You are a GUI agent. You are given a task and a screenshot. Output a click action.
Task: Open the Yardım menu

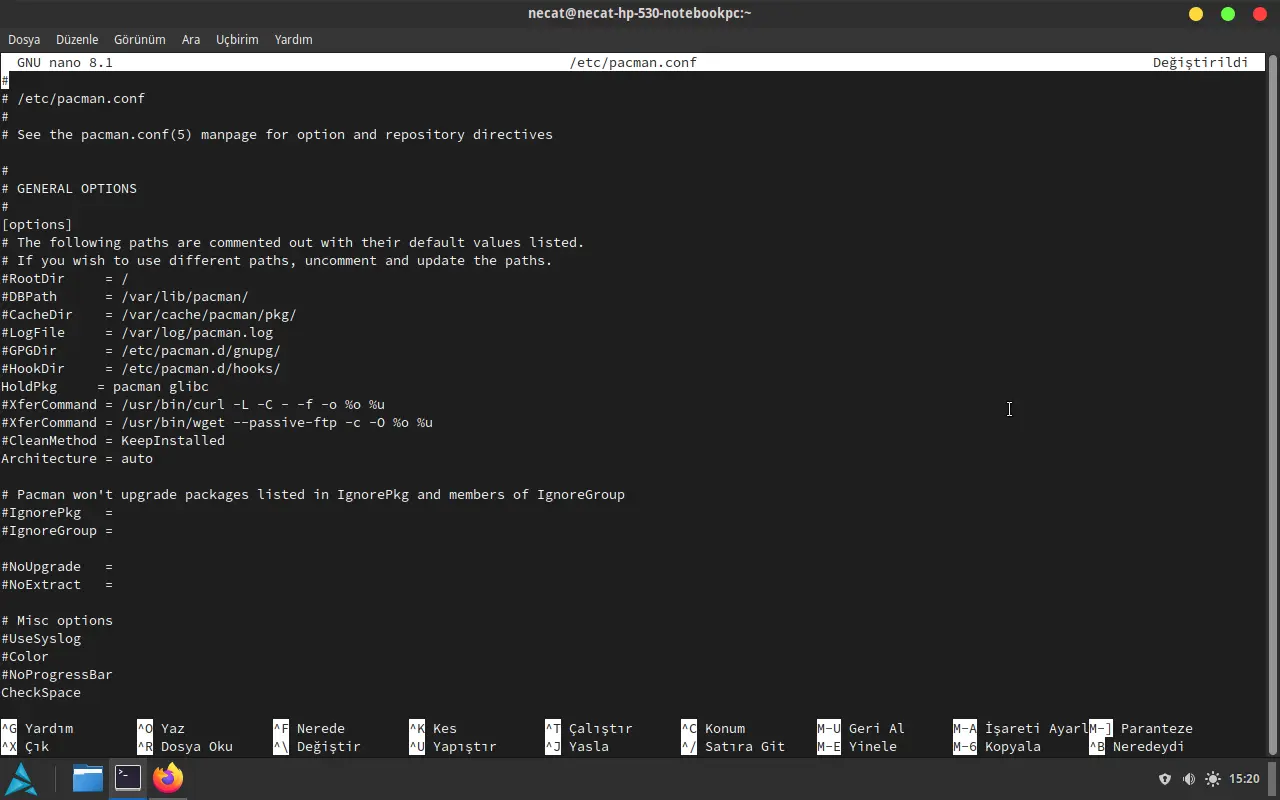[x=293, y=39]
